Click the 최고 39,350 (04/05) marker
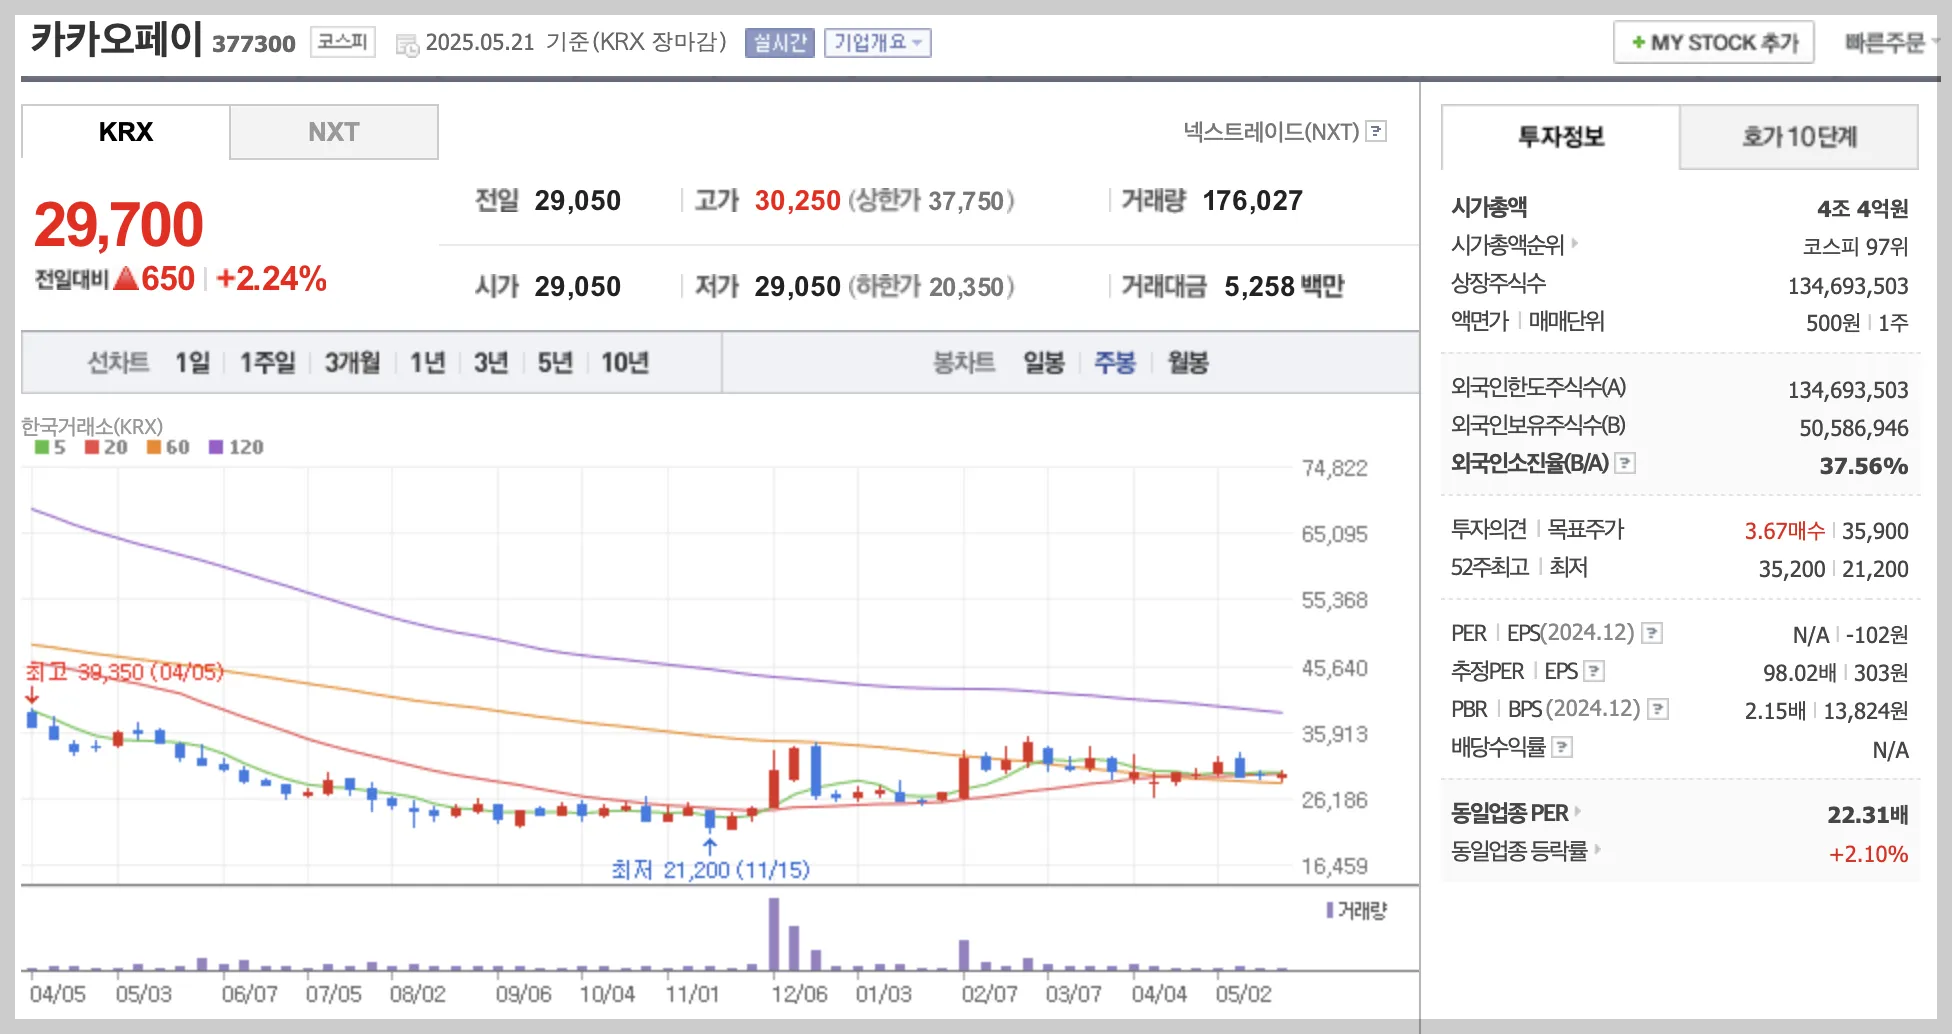Viewport: 1952px width, 1034px height. point(124,671)
